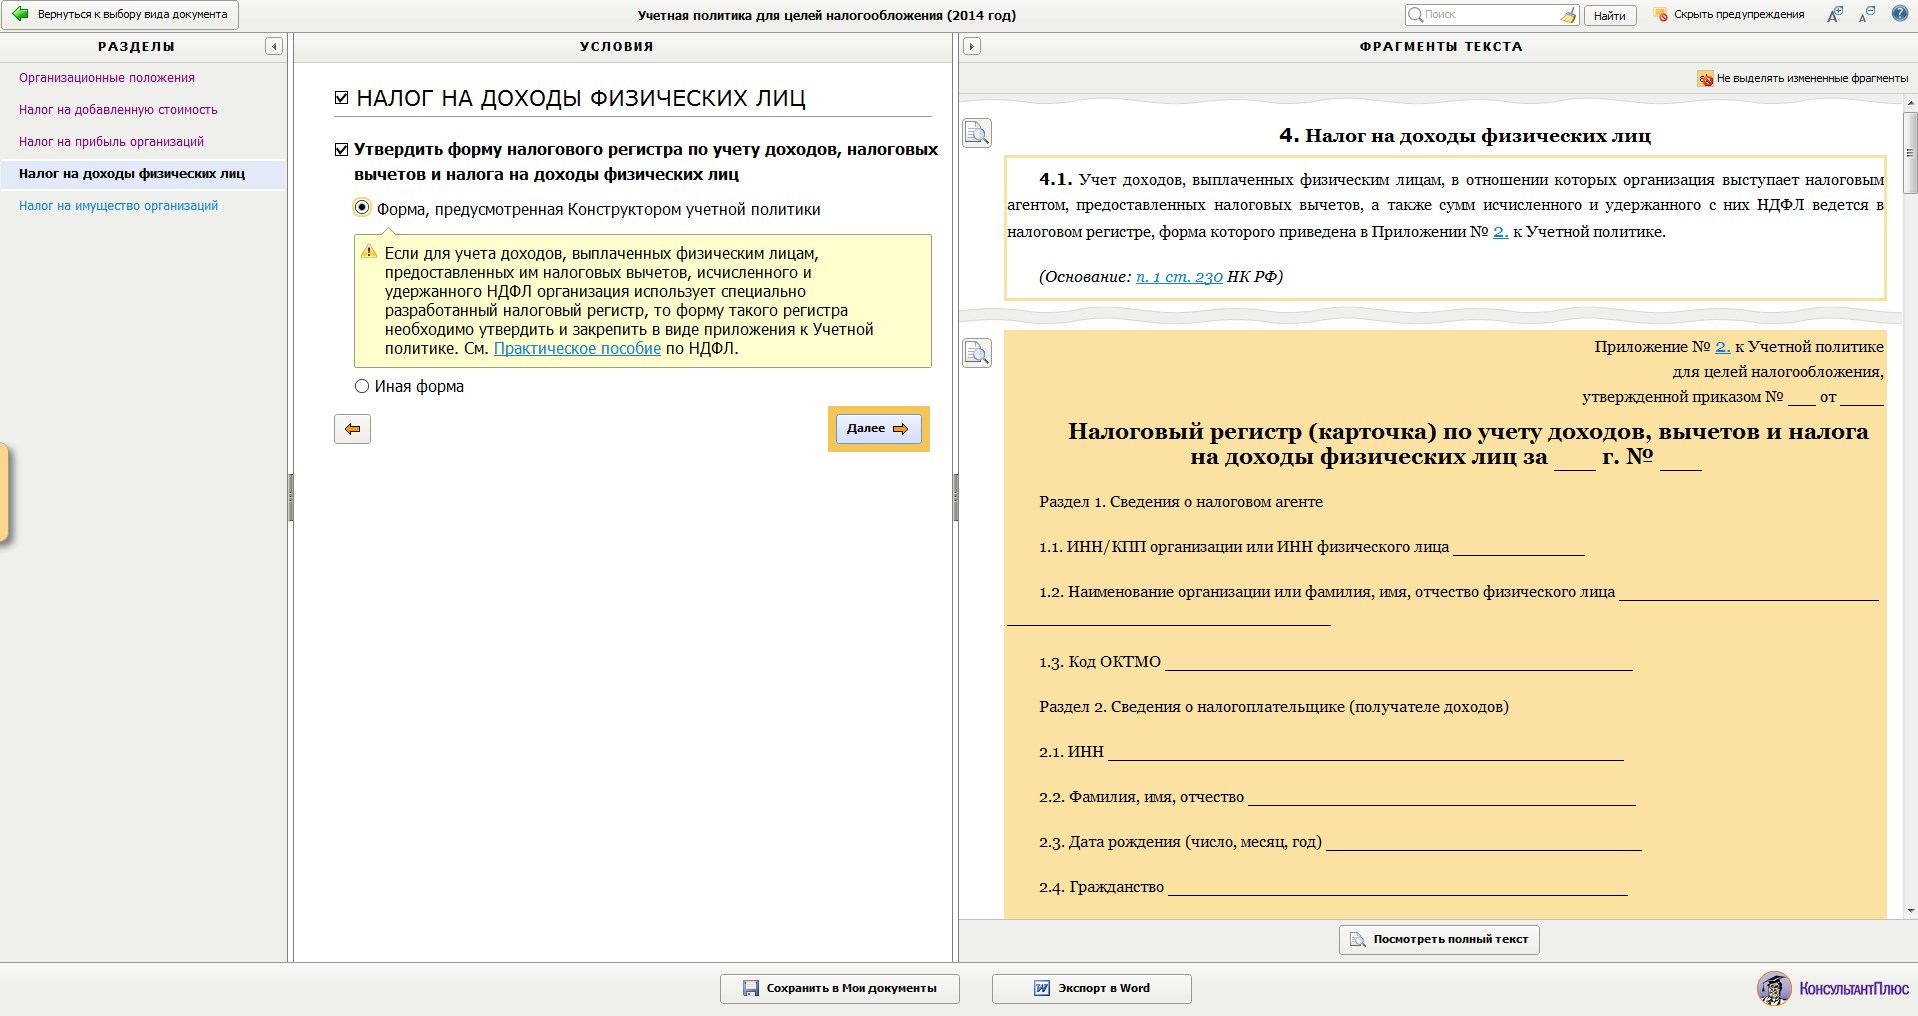Open the 'Практическое пособие' link
1918x1016 pixels.
[x=577, y=349]
